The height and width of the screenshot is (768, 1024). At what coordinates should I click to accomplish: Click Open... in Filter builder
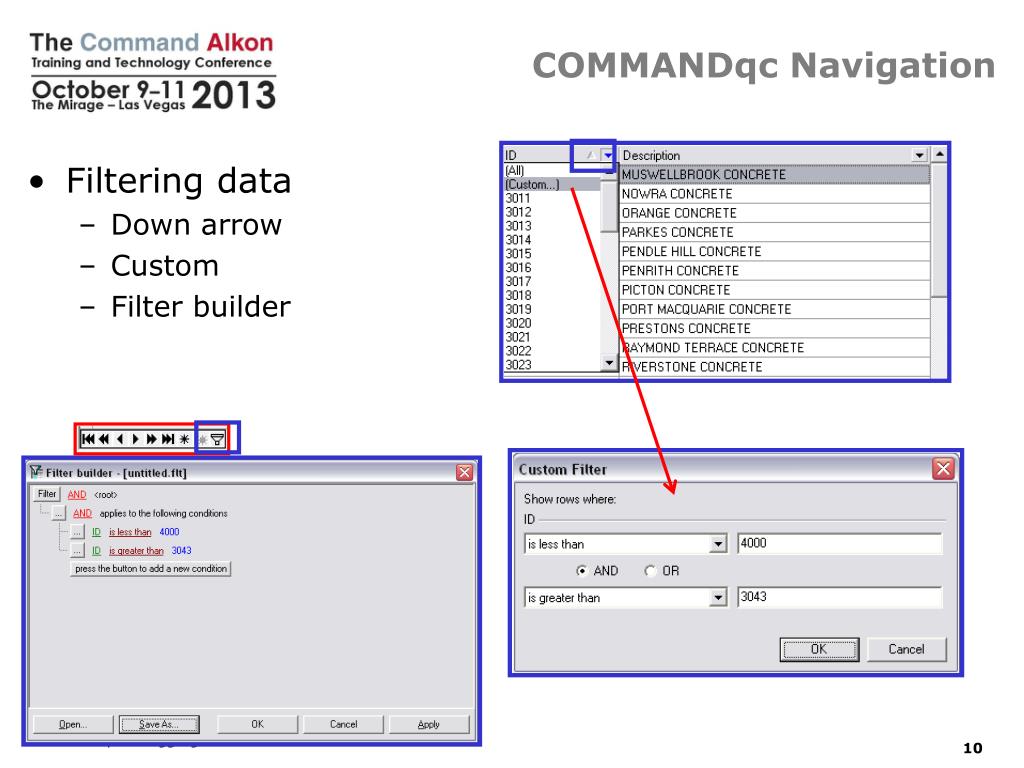coord(73,724)
